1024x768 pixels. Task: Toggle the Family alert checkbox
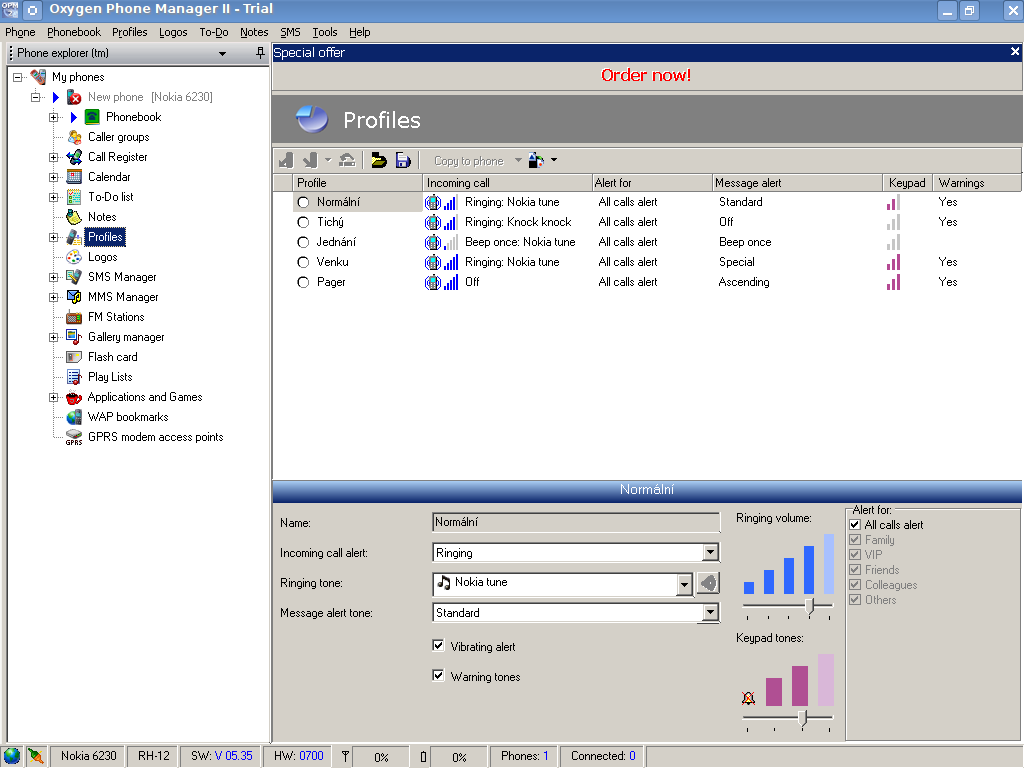(x=855, y=539)
